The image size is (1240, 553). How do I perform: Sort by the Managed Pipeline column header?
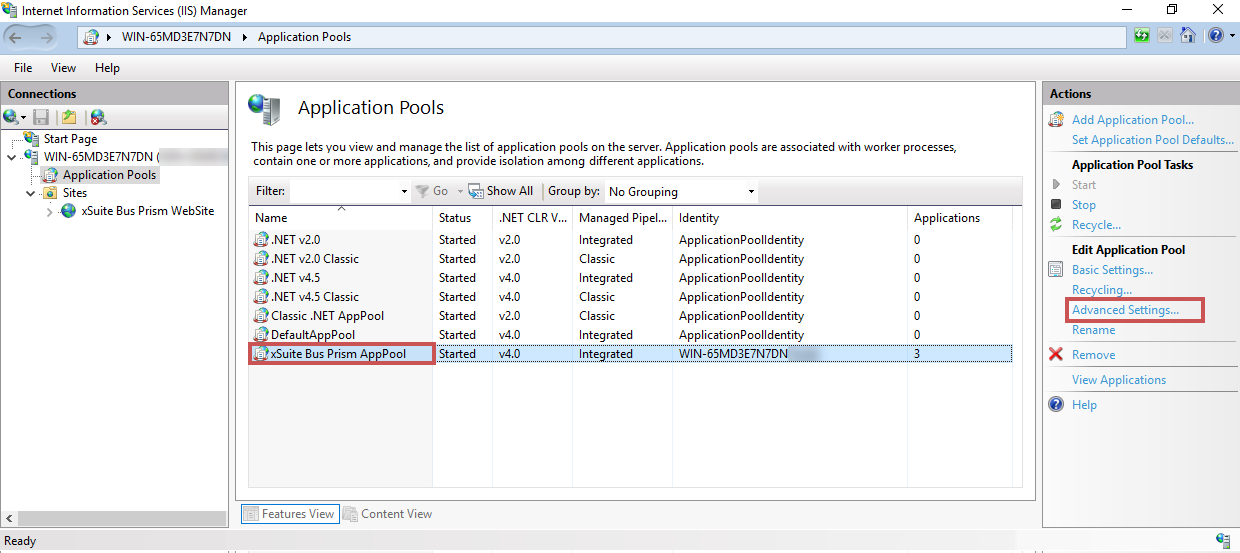[x=622, y=217]
